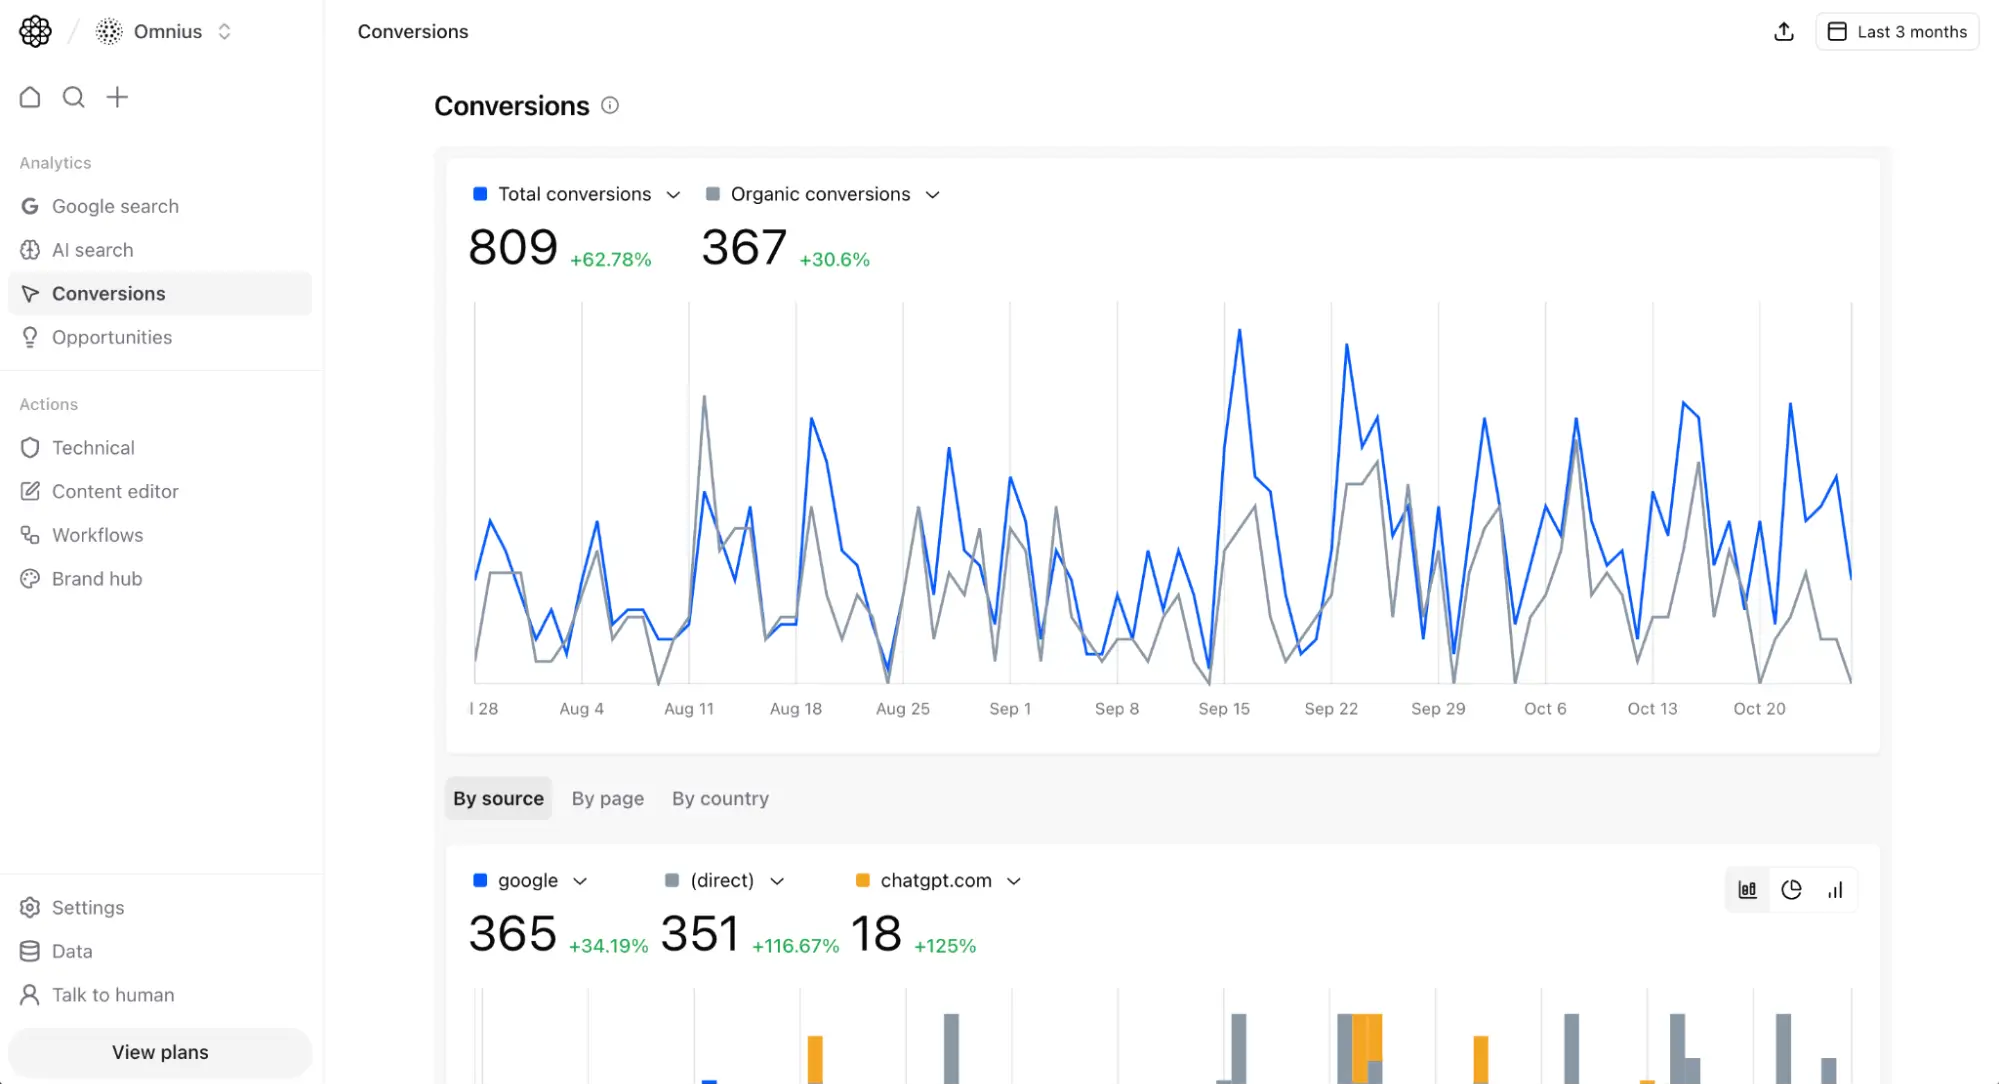The height and width of the screenshot is (1085, 1999).
Task: Change the Last 3 months date range
Action: (x=1897, y=31)
